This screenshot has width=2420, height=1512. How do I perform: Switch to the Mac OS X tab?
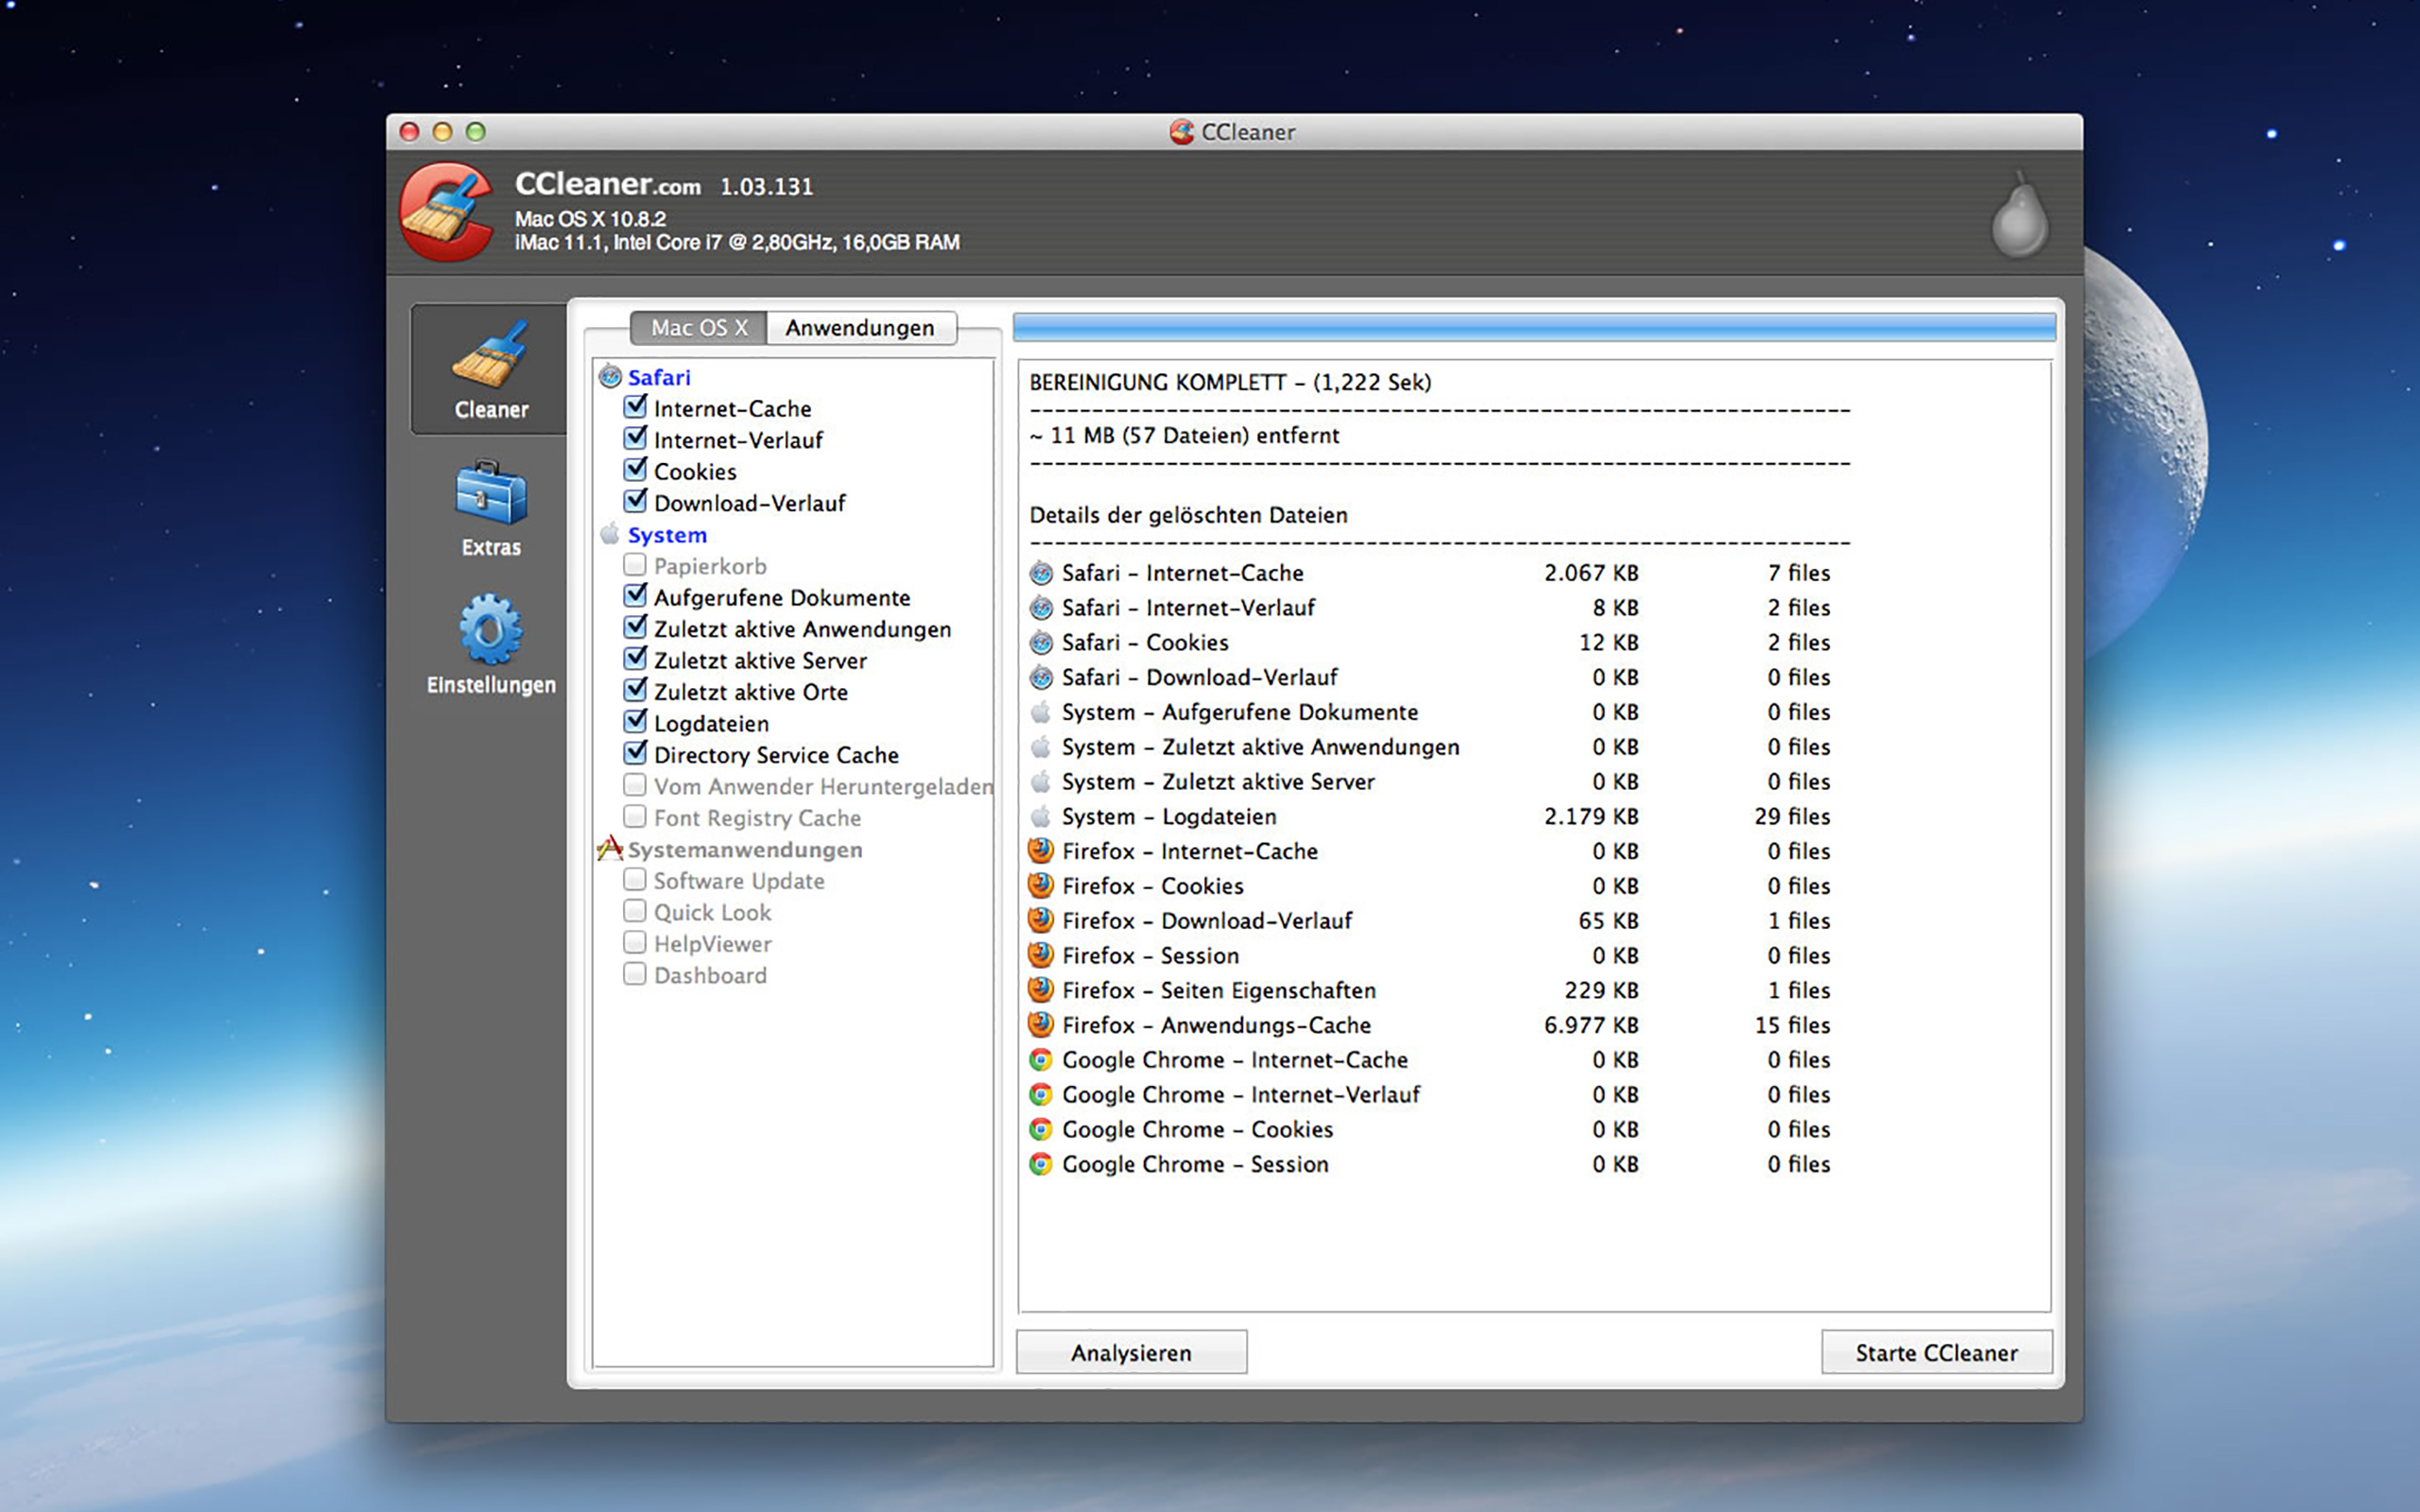699,328
